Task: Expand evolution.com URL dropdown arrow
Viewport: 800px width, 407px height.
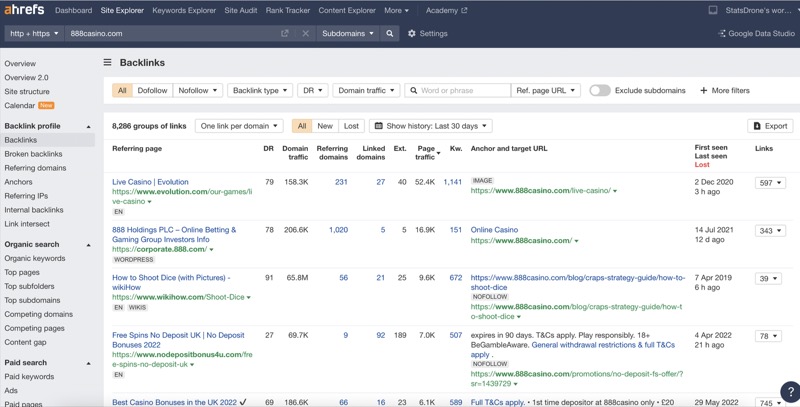Action: point(149,202)
